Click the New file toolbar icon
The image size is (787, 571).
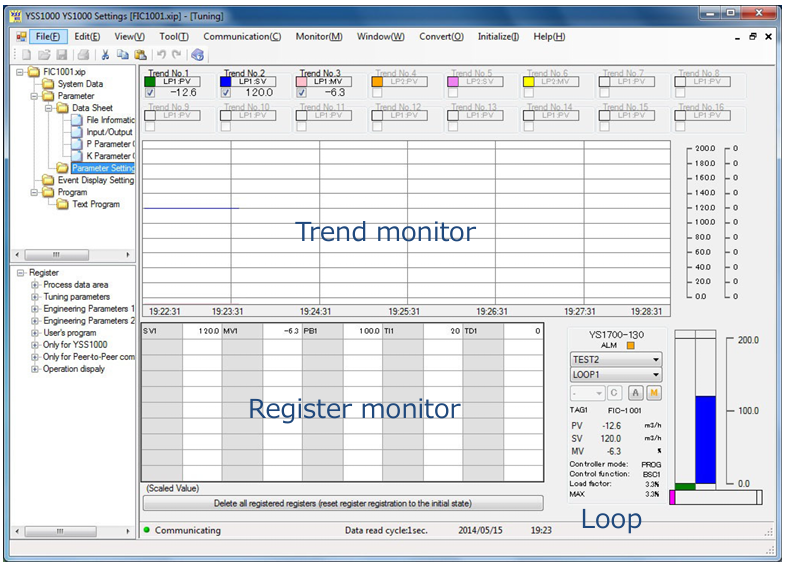[26, 55]
